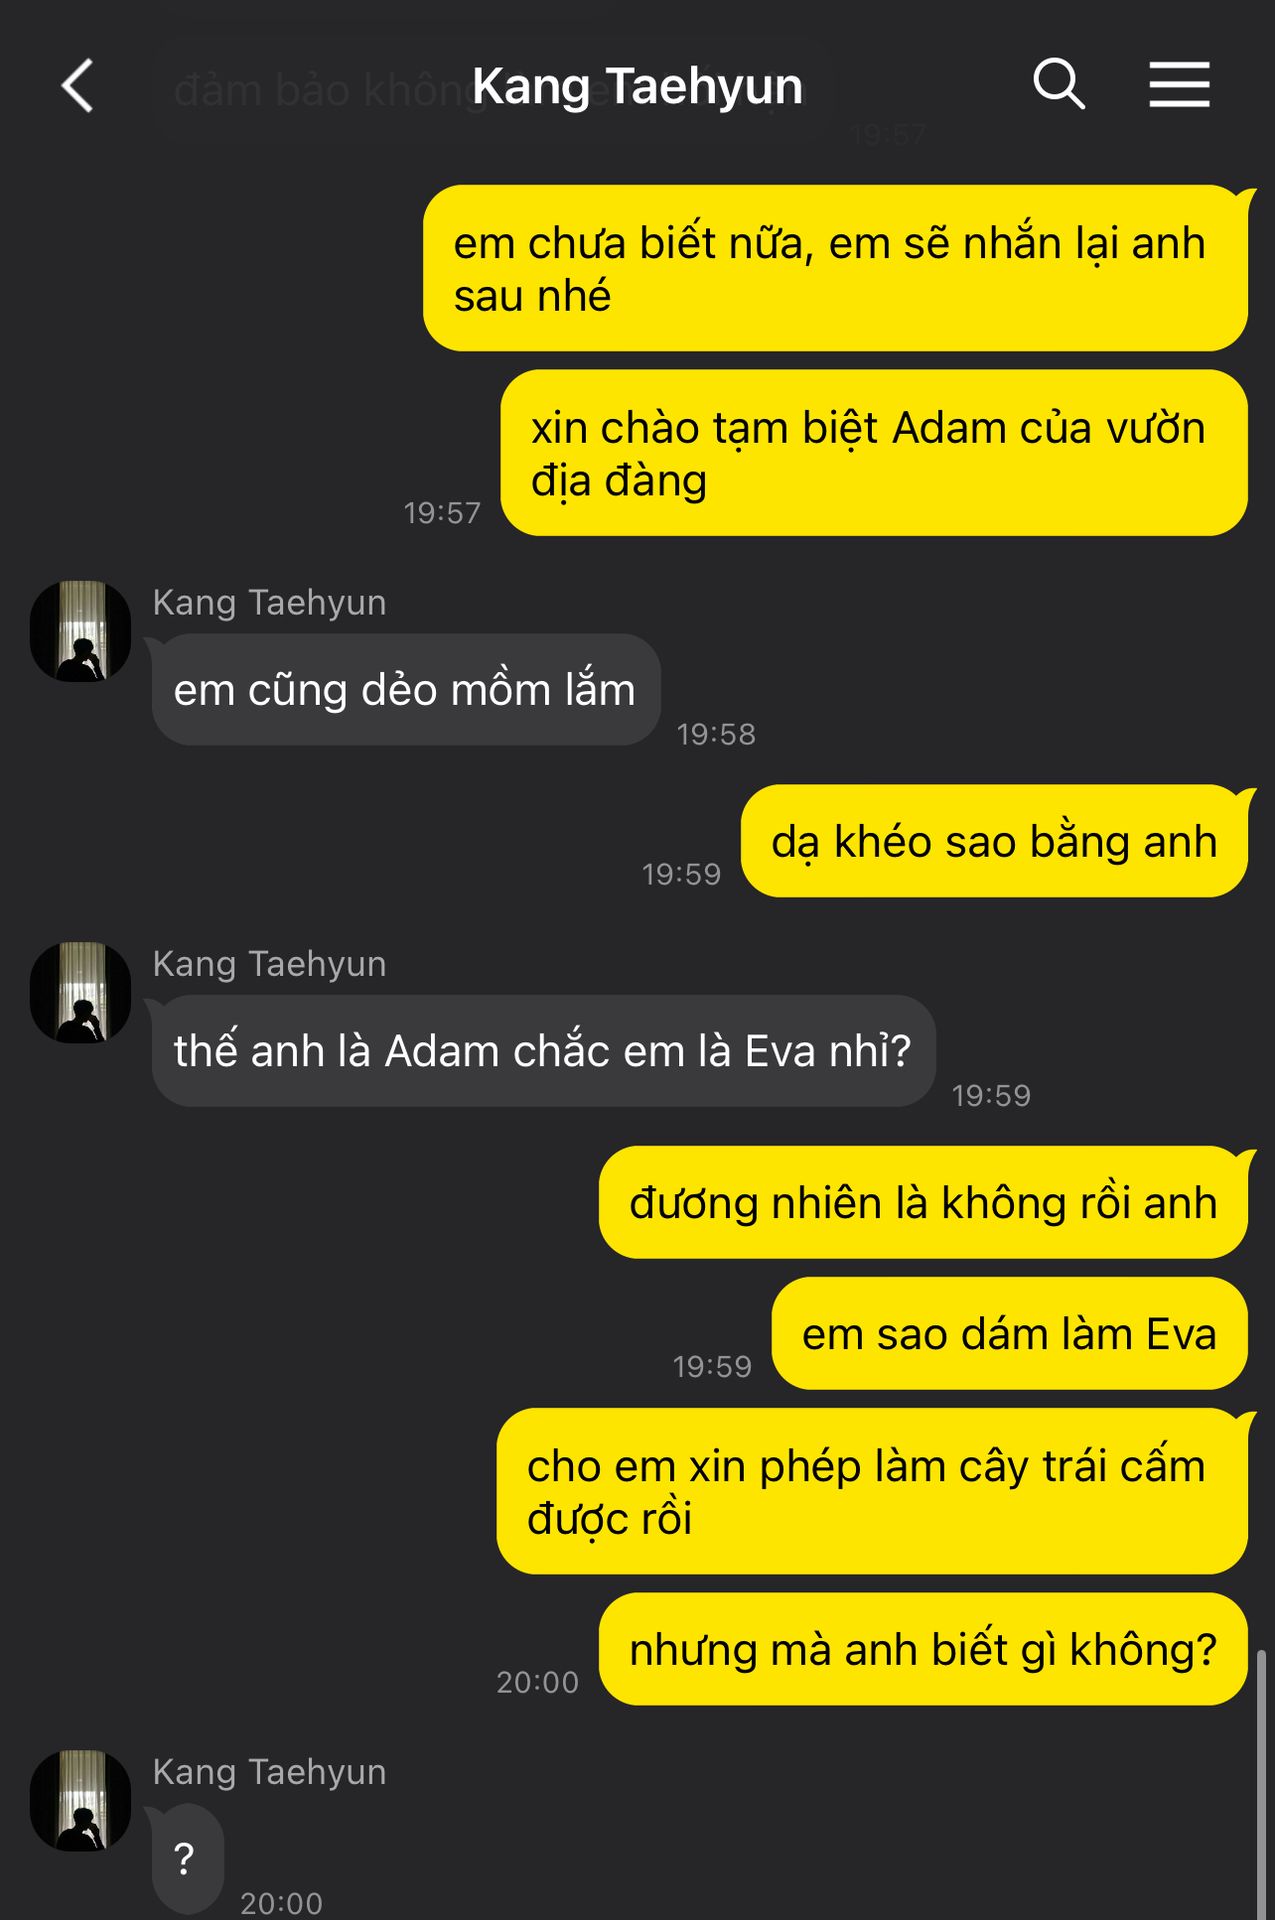Tap bubble "cho em xin phép làm cây trái cấm"
Viewport: 1275px width, 1920px height.
(872, 1491)
